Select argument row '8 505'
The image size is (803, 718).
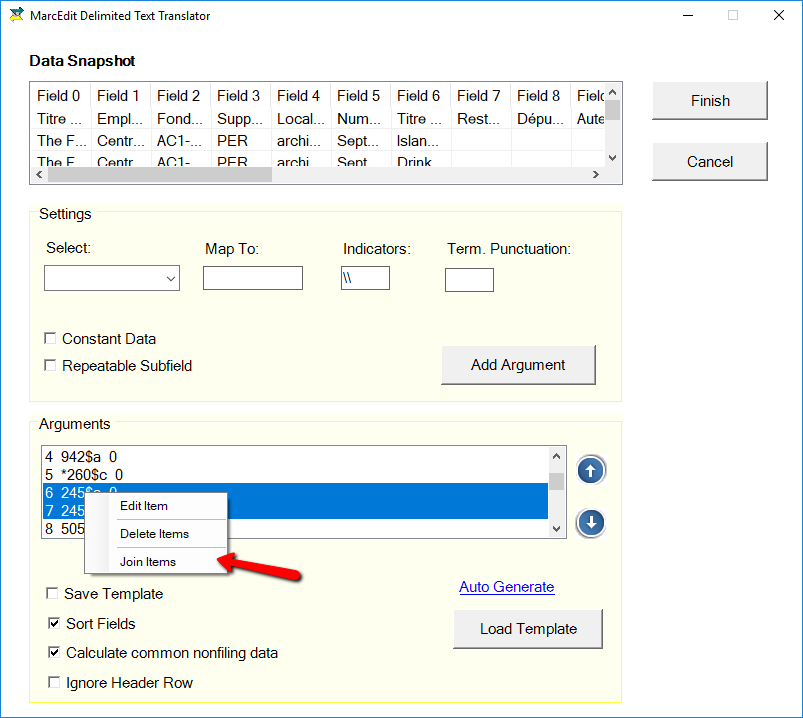click(x=295, y=528)
